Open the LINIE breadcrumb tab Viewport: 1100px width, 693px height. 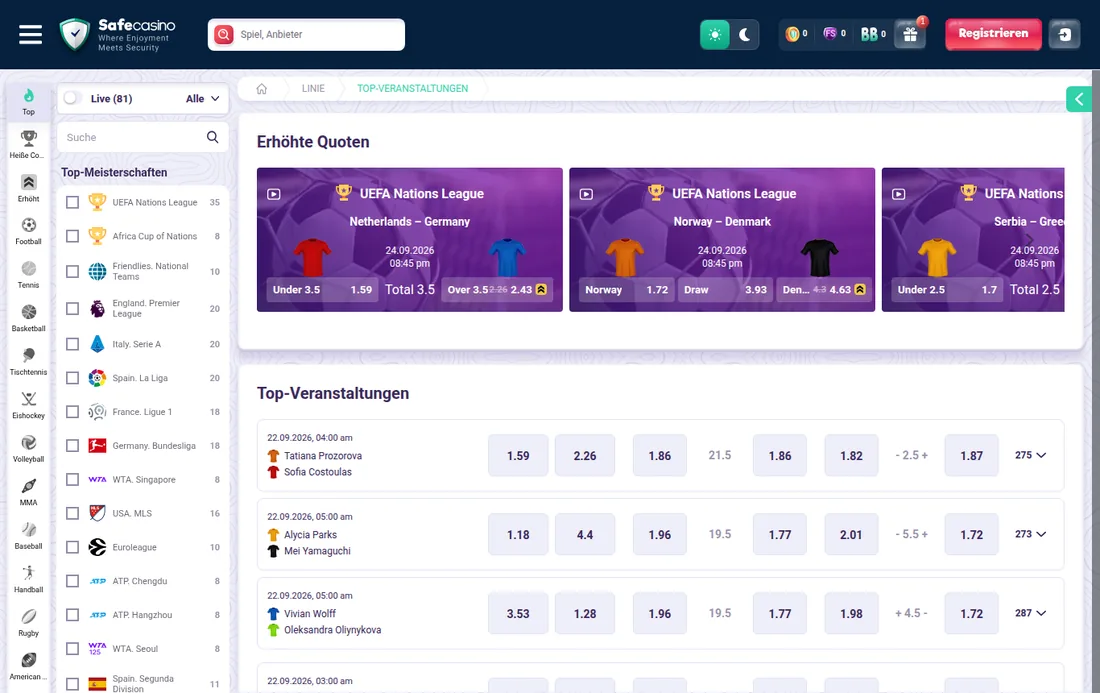pyautogui.click(x=313, y=88)
